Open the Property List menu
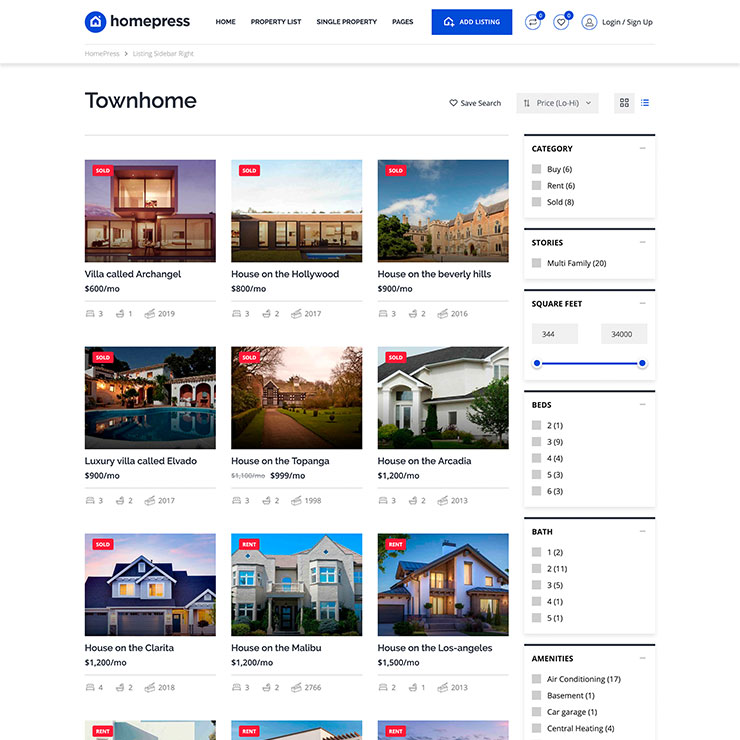Image resolution: width=740 pixels, height=740 pixels. [x=275, y=22]
